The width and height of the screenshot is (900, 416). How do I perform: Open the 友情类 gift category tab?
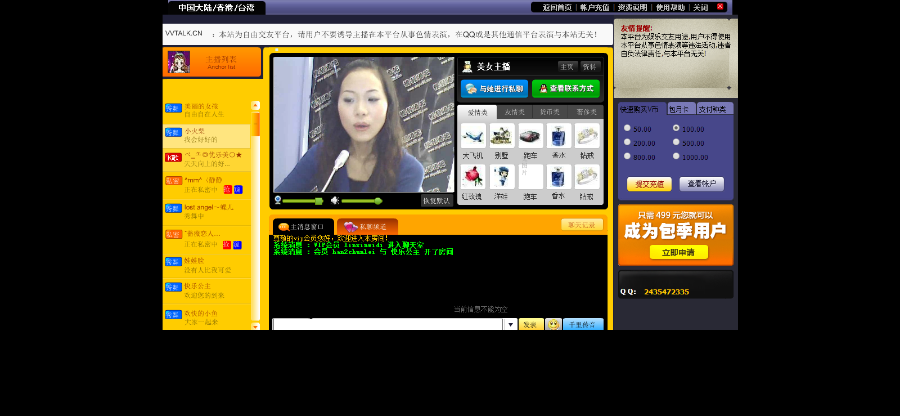(514, 112)
